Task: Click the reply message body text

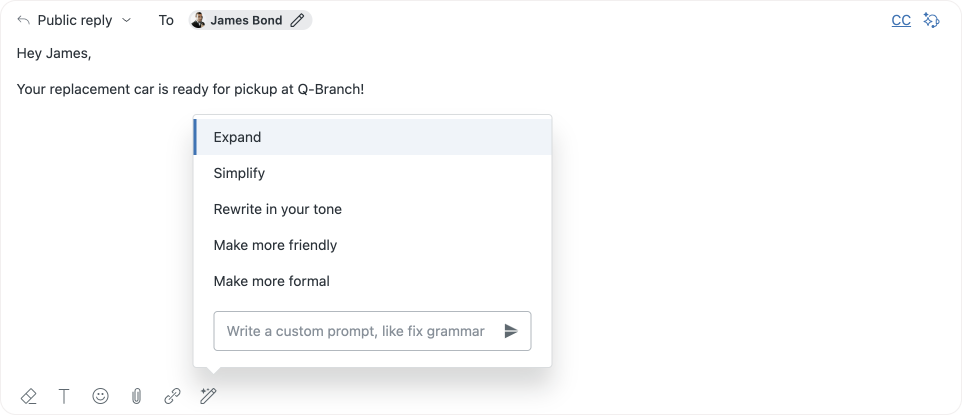Action: coord(190,89)
